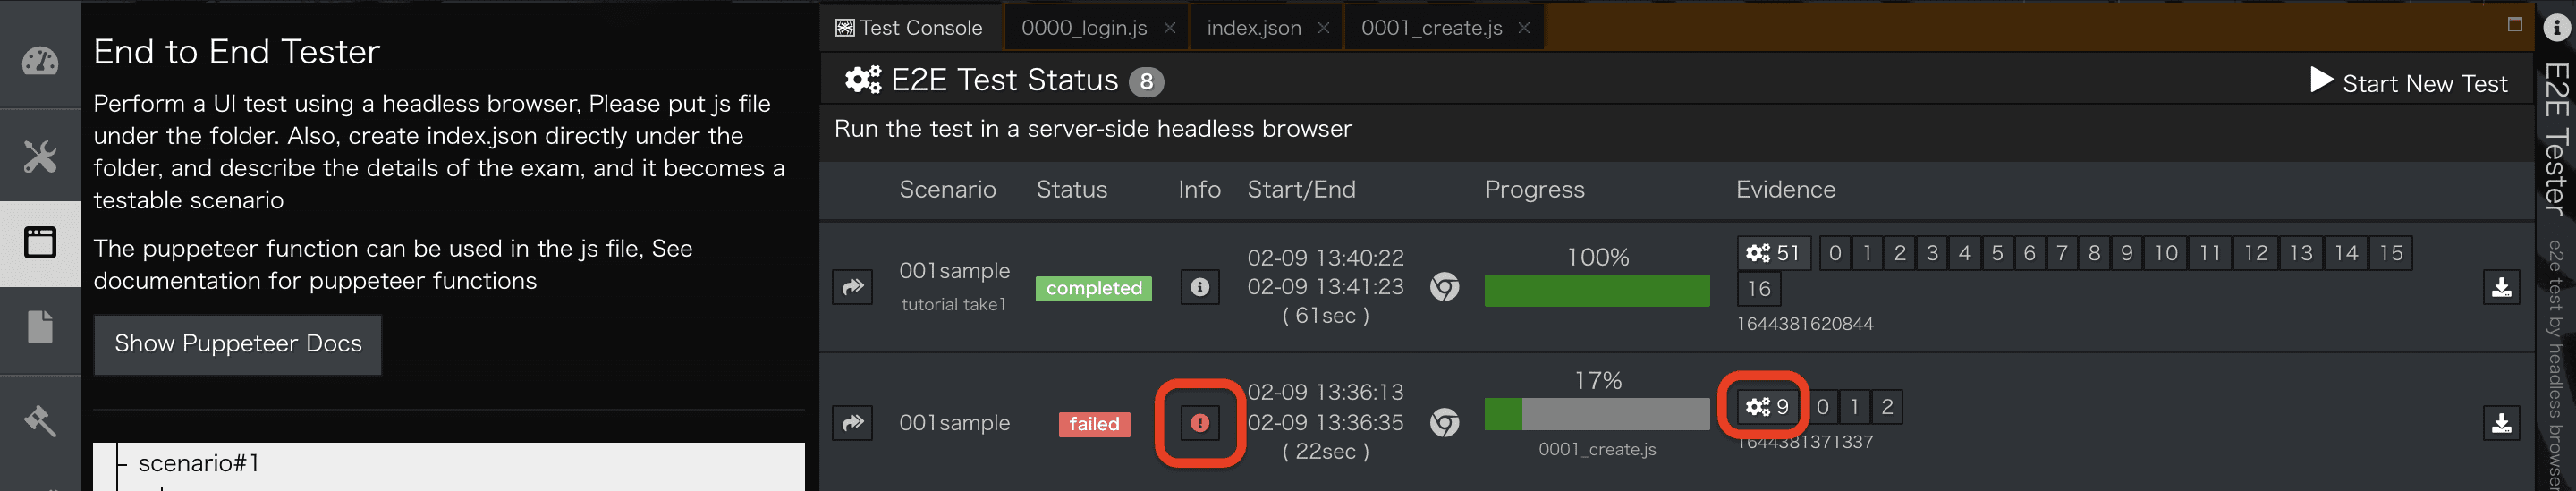This screenshot has width=2576, height=491.
Task: Click Show Puppeteer Docs button
Action: pyautogui.click(x=238, y=344)
